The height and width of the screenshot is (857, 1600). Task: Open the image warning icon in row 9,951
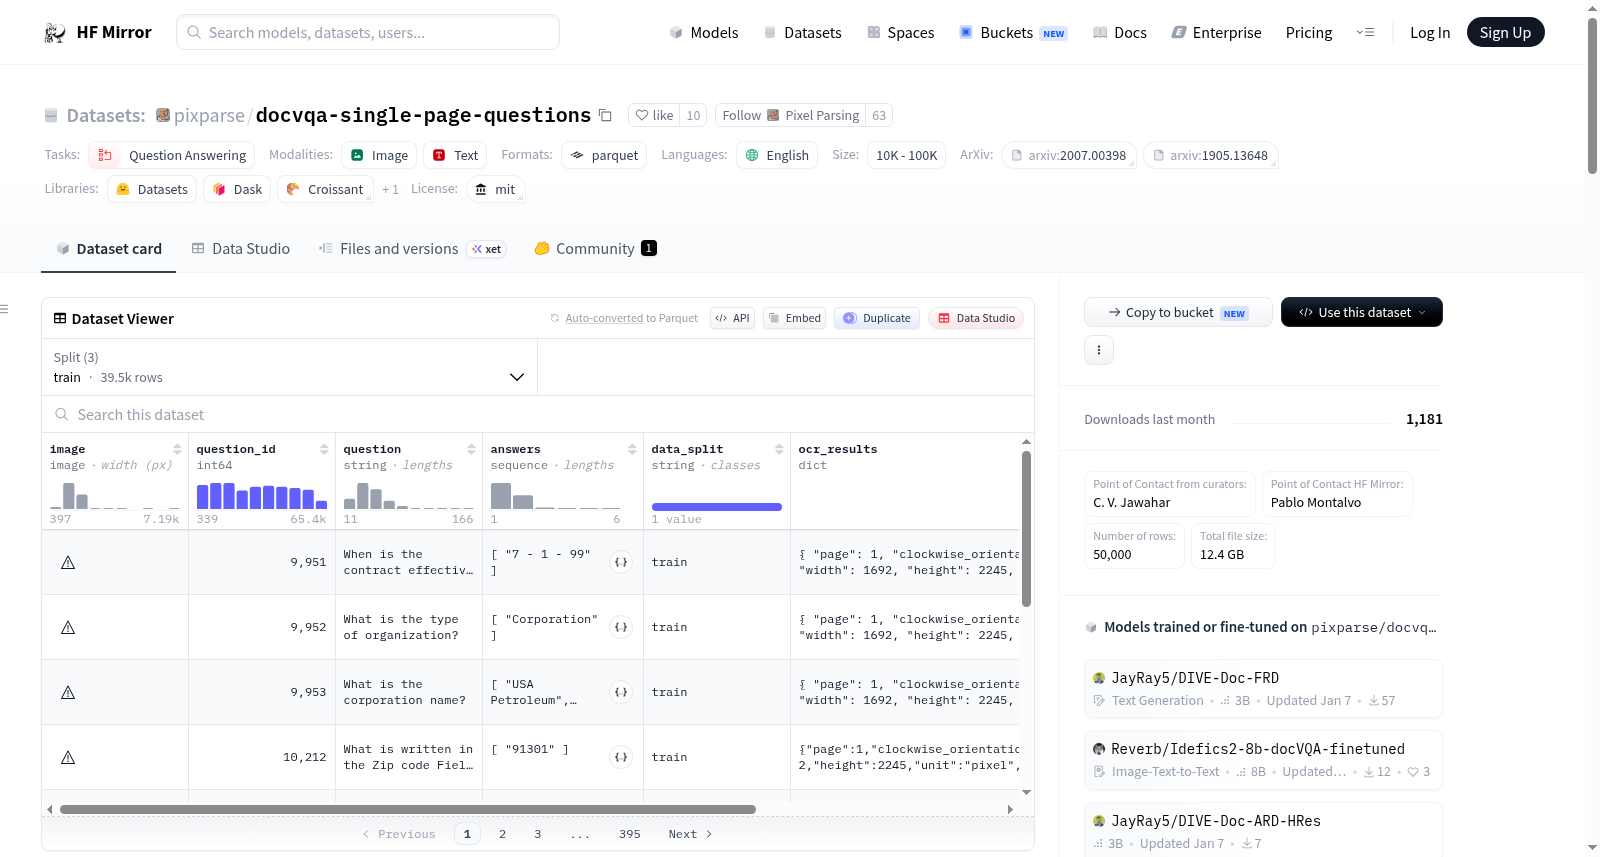click(68, 562)
